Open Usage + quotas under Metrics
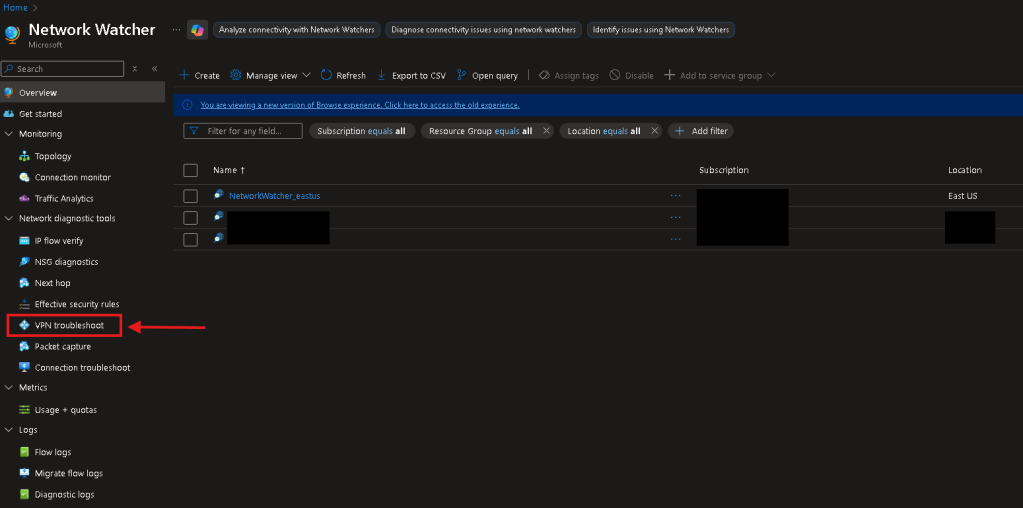 [65, 410]
